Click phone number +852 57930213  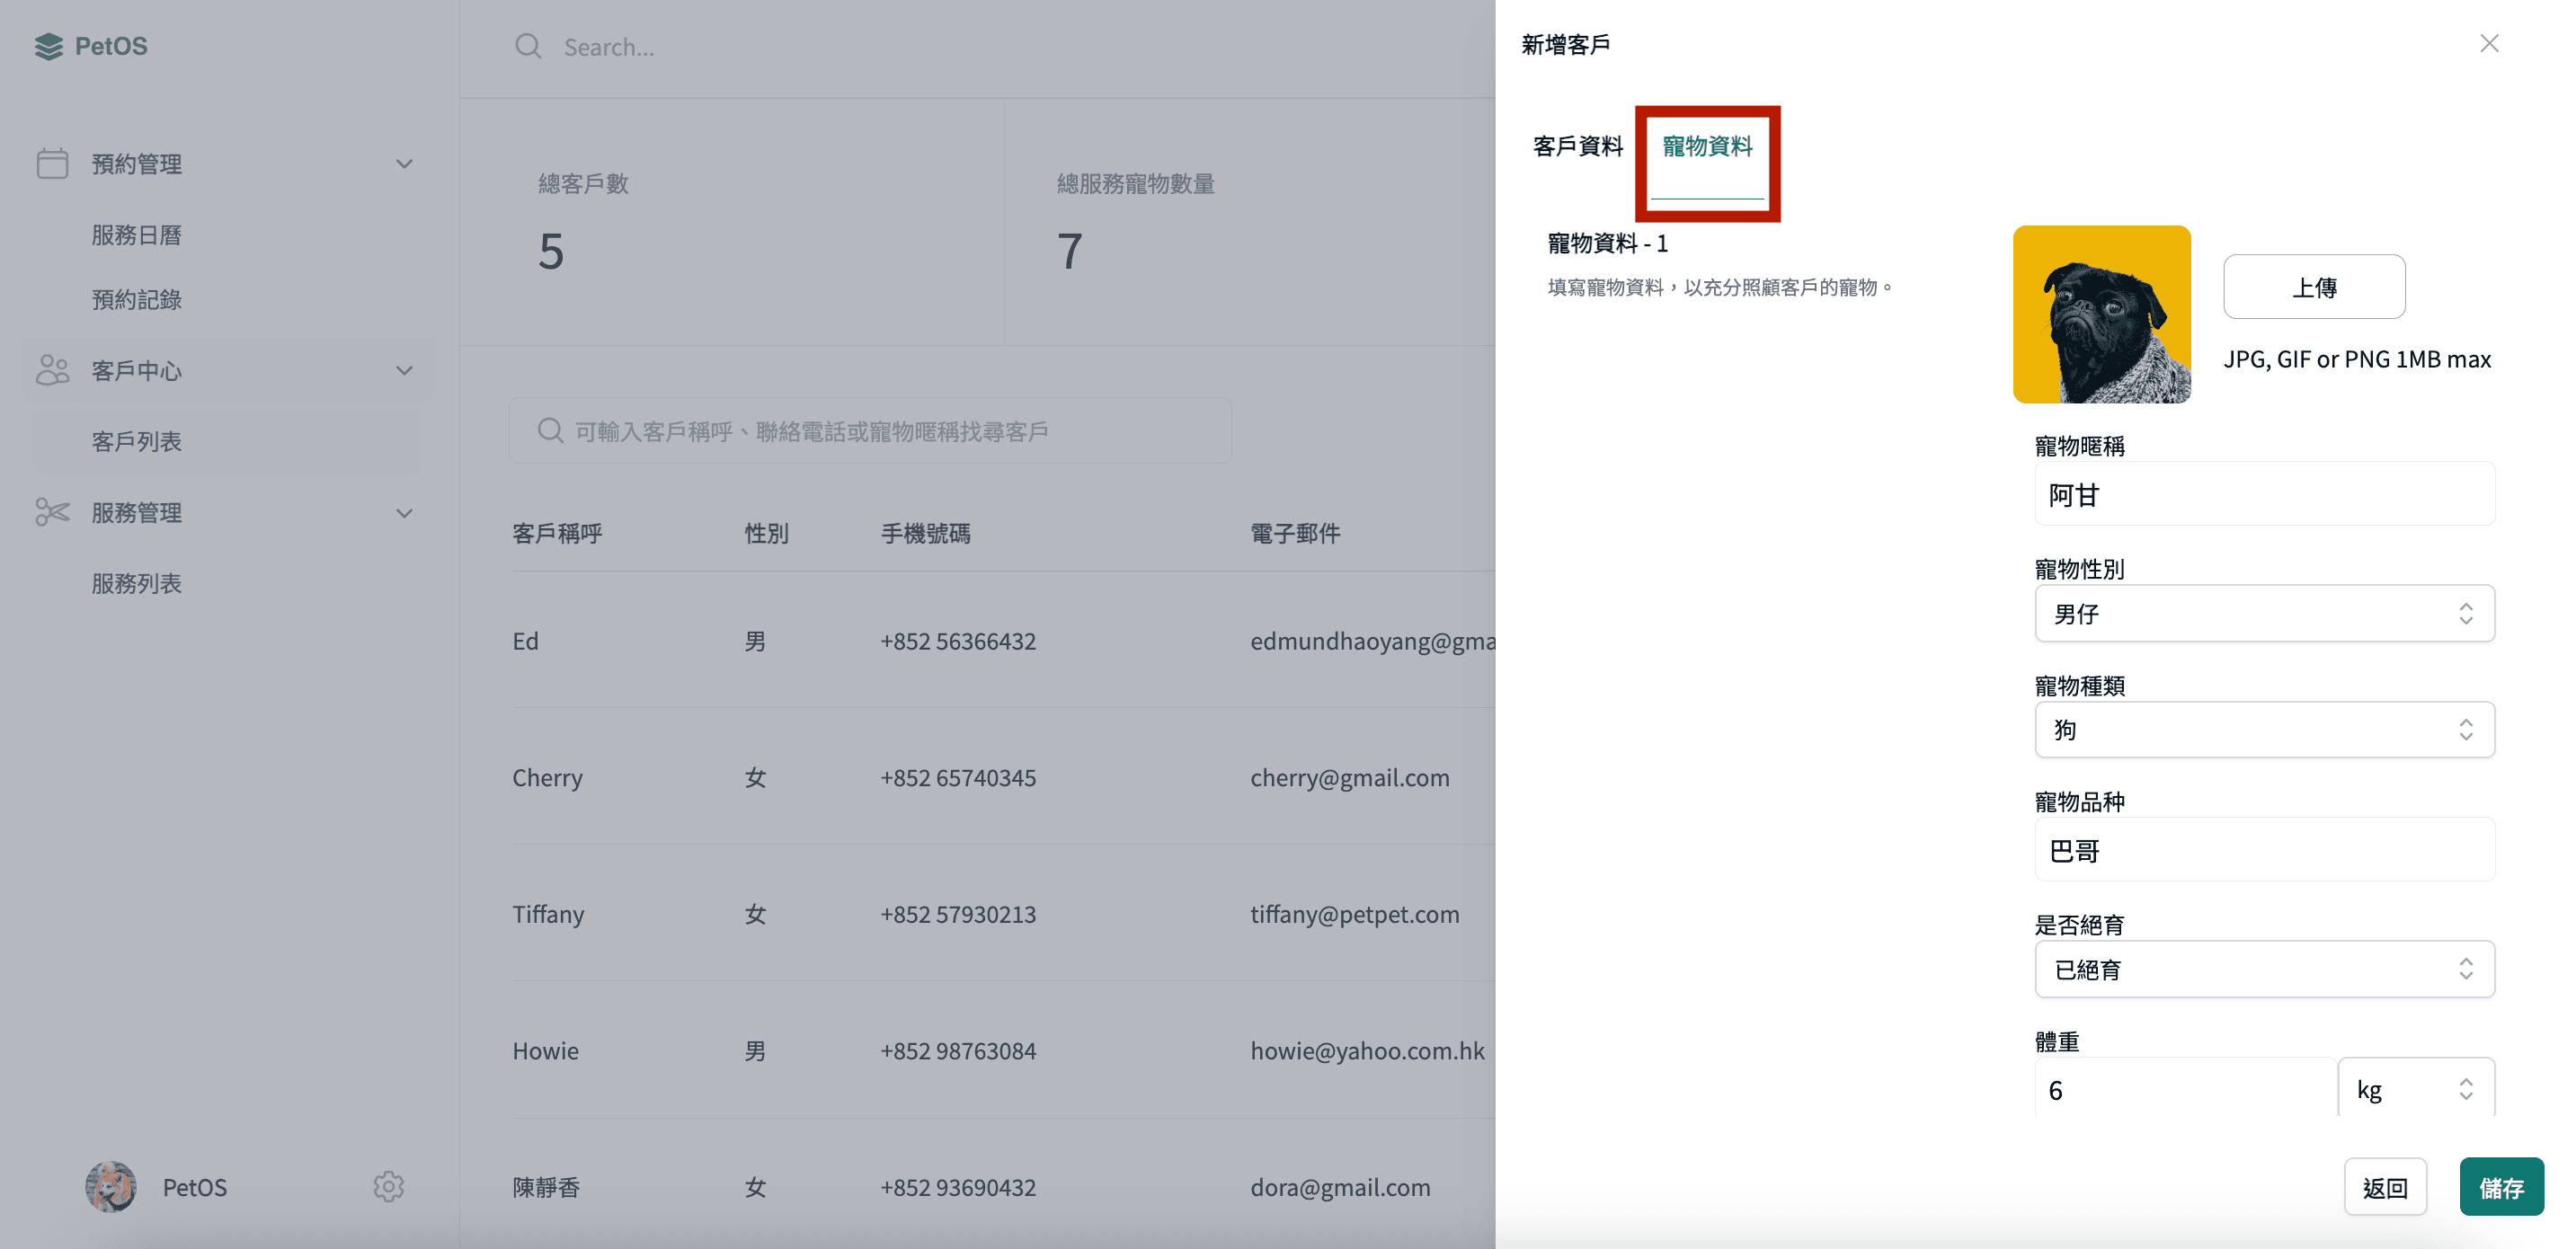[x=958, y=914]
